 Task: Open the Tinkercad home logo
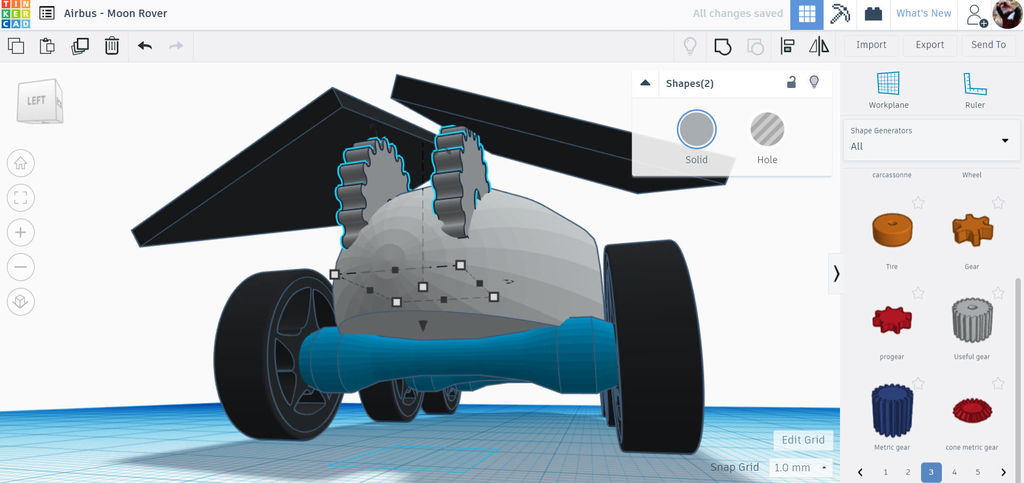tap(16, 14)
